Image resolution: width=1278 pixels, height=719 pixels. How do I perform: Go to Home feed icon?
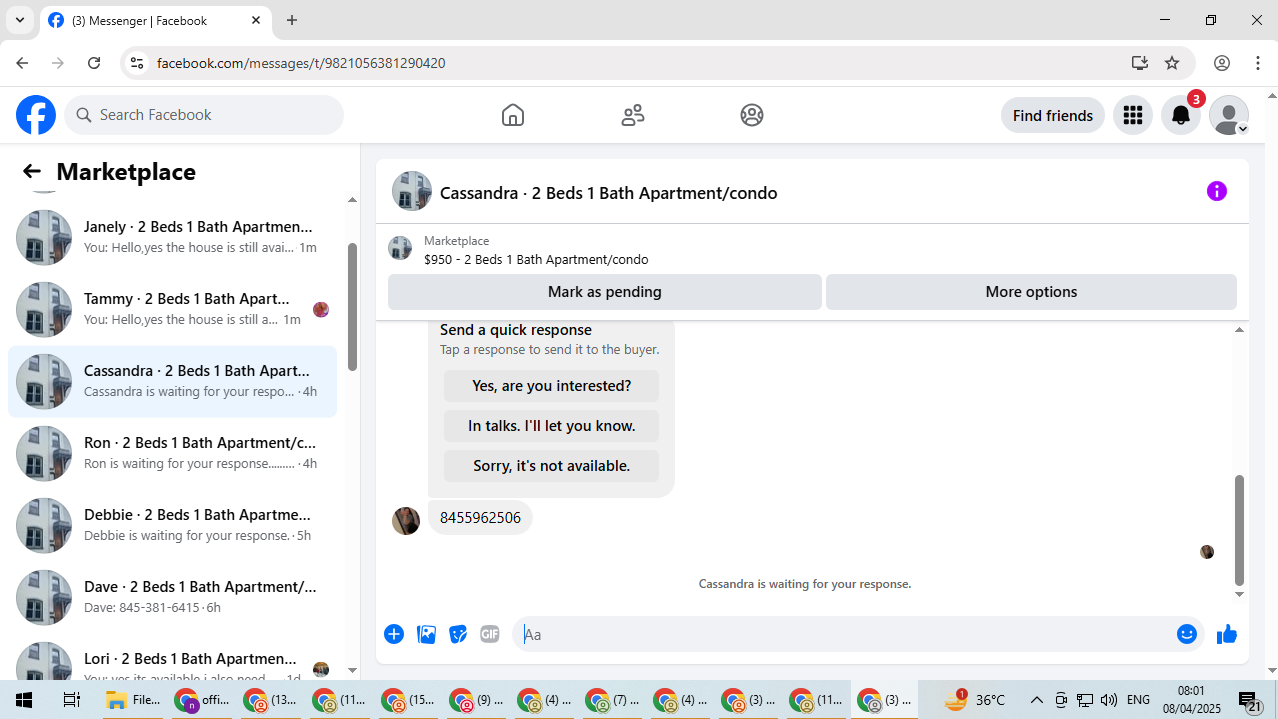pos(512,115)
